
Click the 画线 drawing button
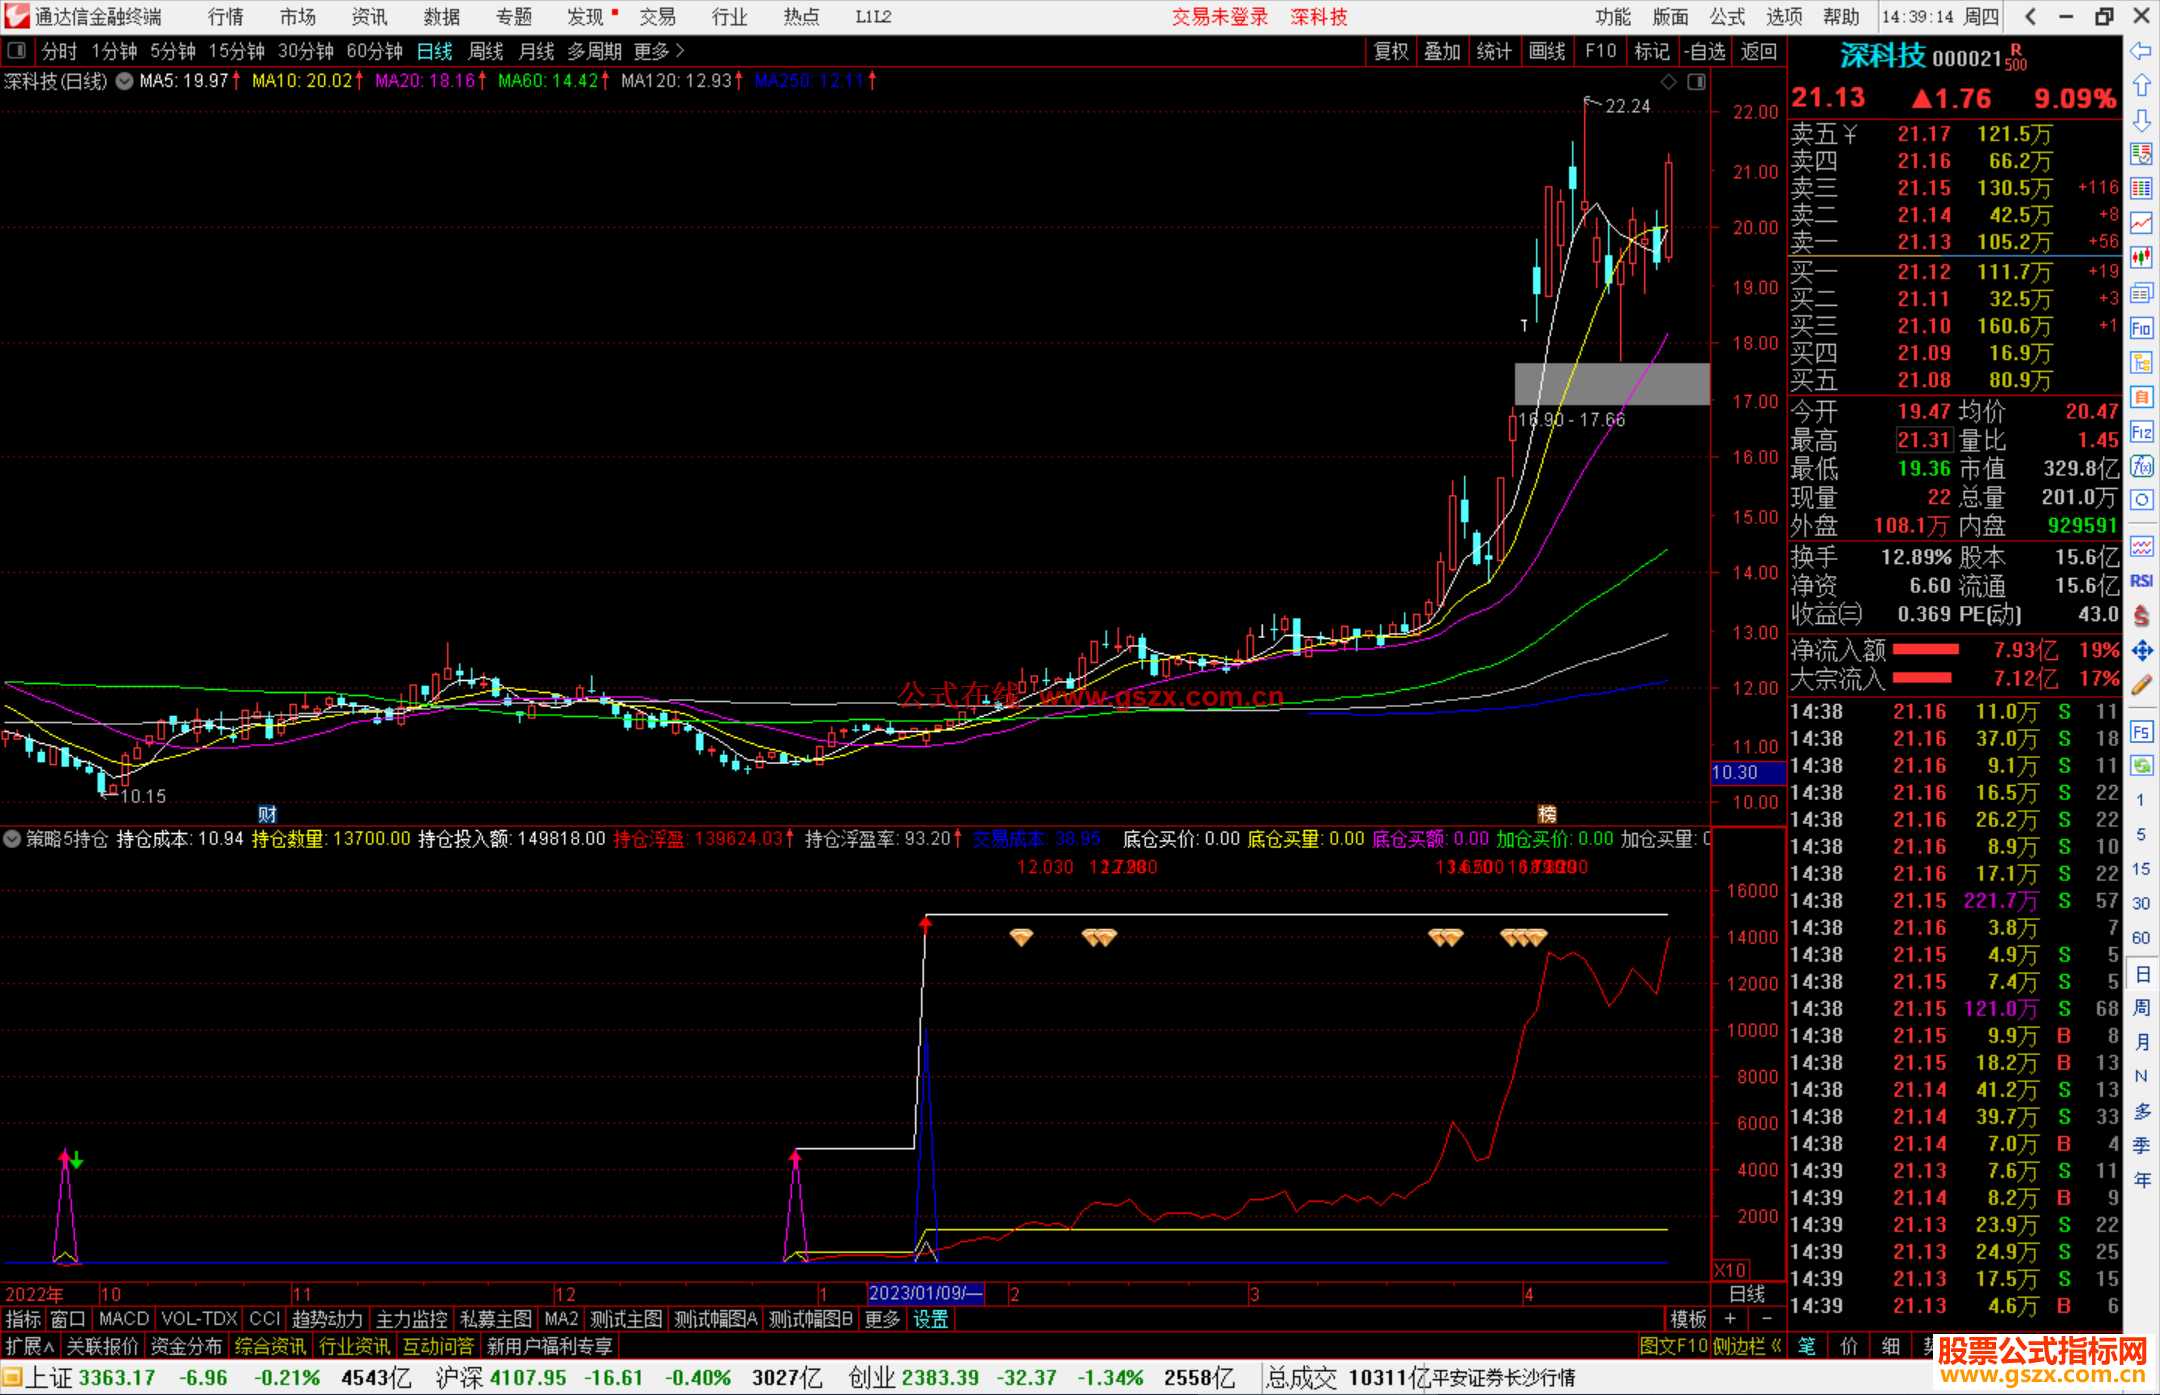click(1546, 51)
